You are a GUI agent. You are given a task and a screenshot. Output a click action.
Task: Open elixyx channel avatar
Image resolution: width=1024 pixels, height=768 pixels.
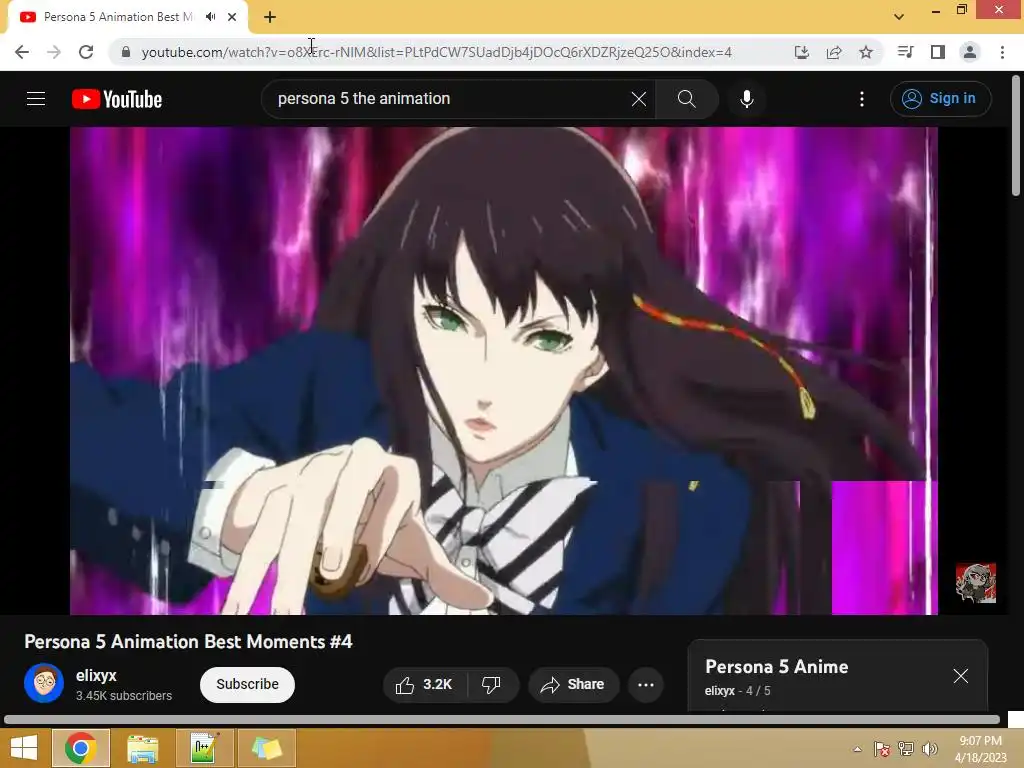coord(44,683)
